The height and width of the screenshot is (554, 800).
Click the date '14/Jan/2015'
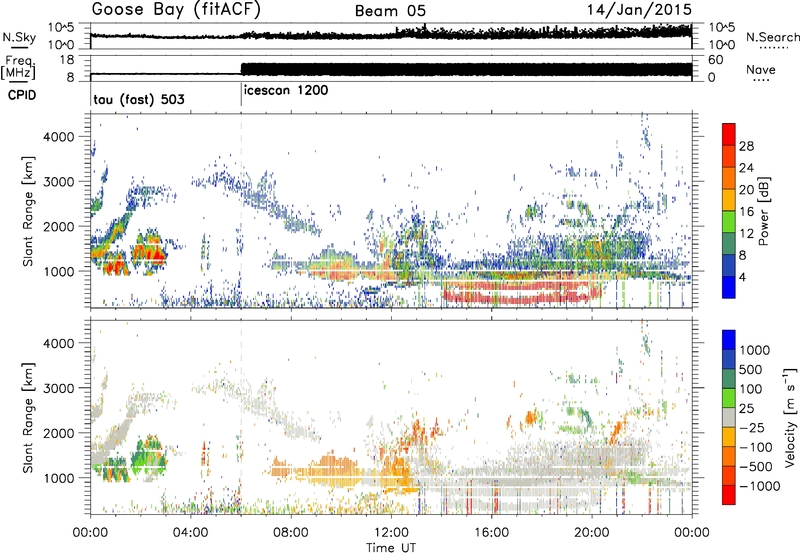point(639,9)
